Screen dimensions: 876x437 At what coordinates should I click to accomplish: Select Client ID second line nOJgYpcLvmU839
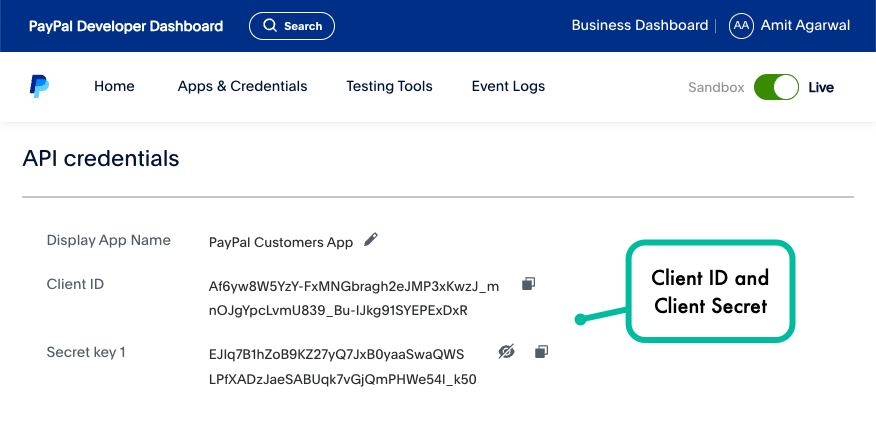[x=338, y=311]
